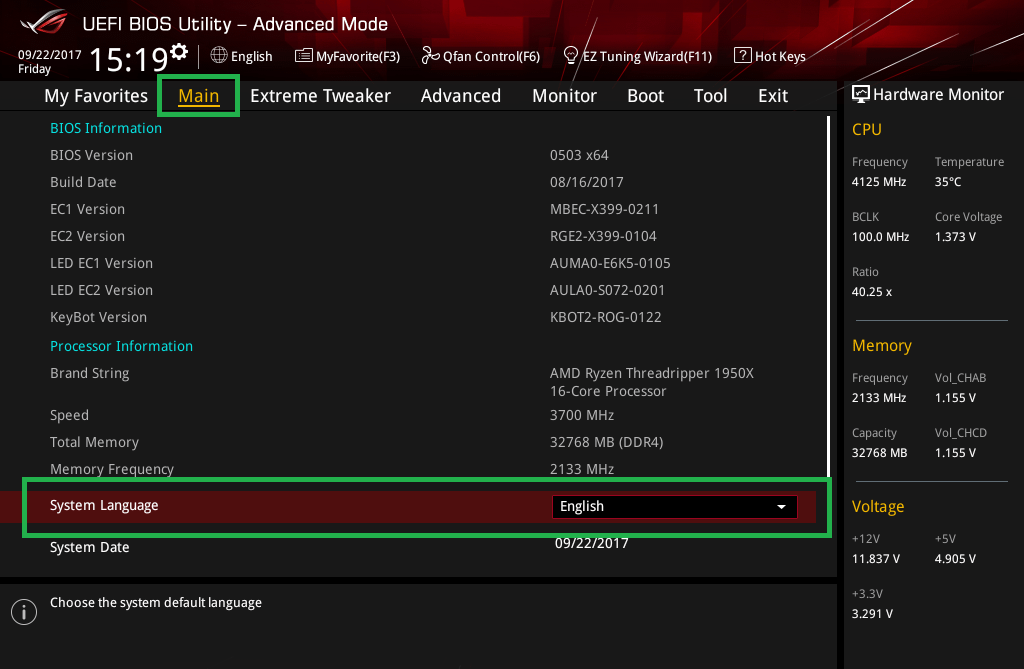Open Qfan Control(F6) fan icon
The image size is (1024, 669).
pos(430,56)
